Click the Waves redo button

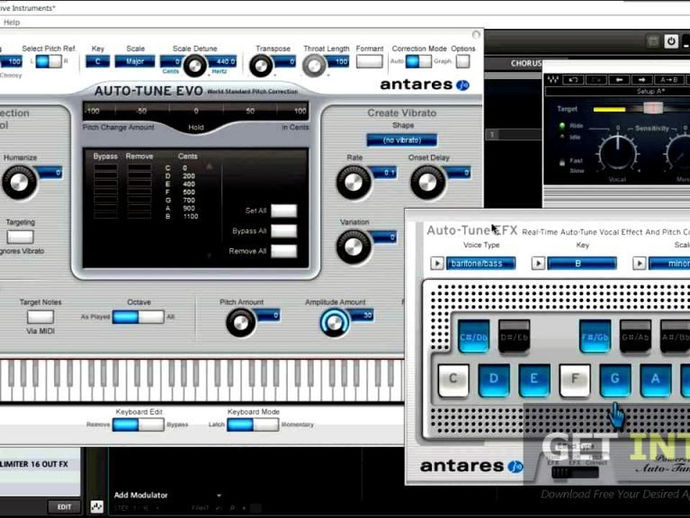coord(597,80)
